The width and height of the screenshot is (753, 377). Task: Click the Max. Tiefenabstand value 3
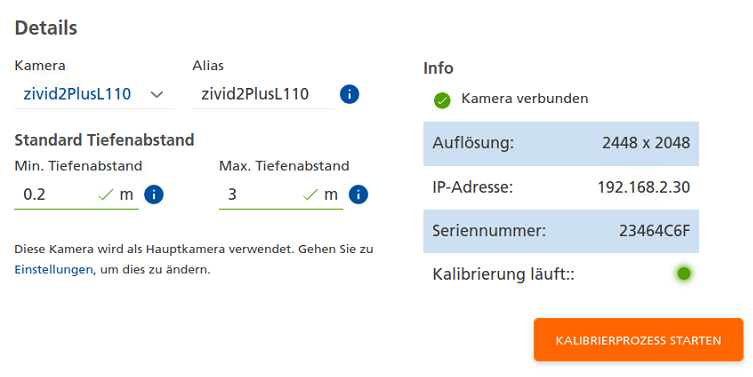(x=232, y=195)
